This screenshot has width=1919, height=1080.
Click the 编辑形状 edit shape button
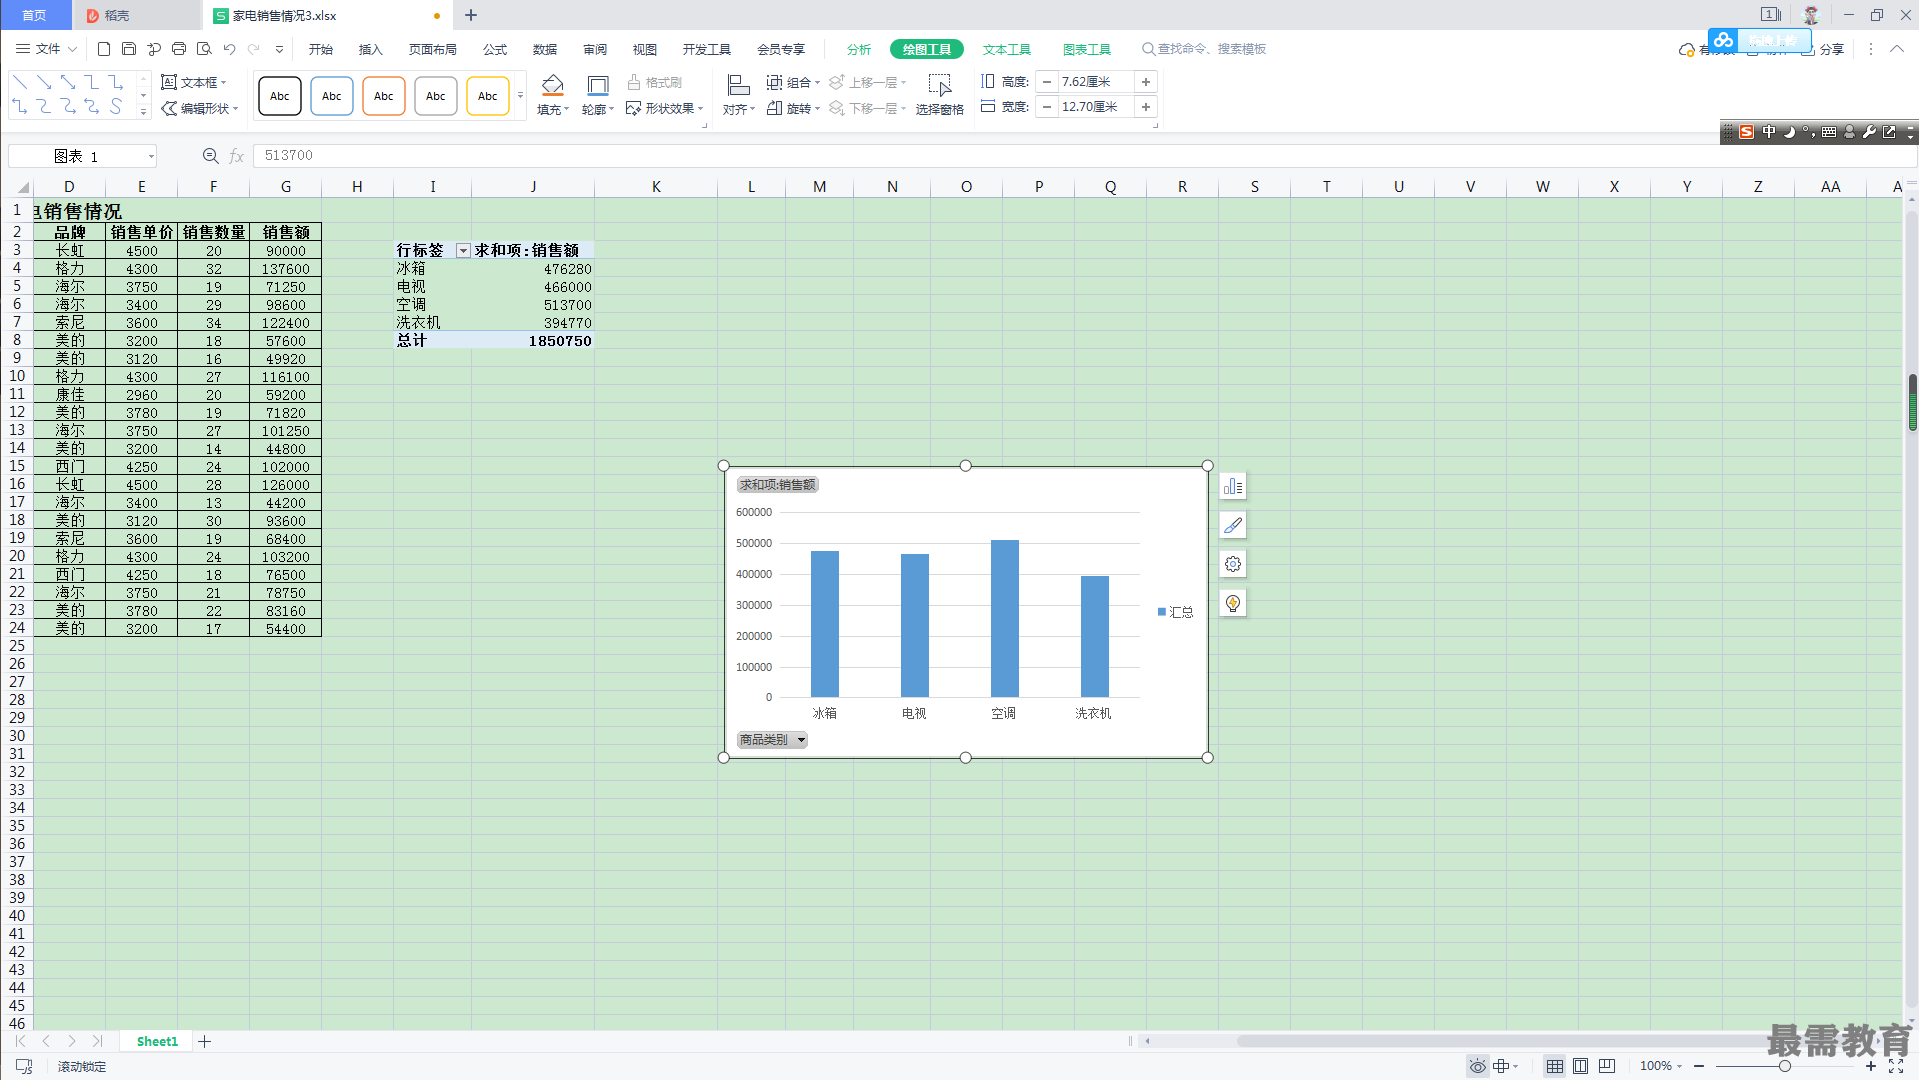[x=200, y=108]
